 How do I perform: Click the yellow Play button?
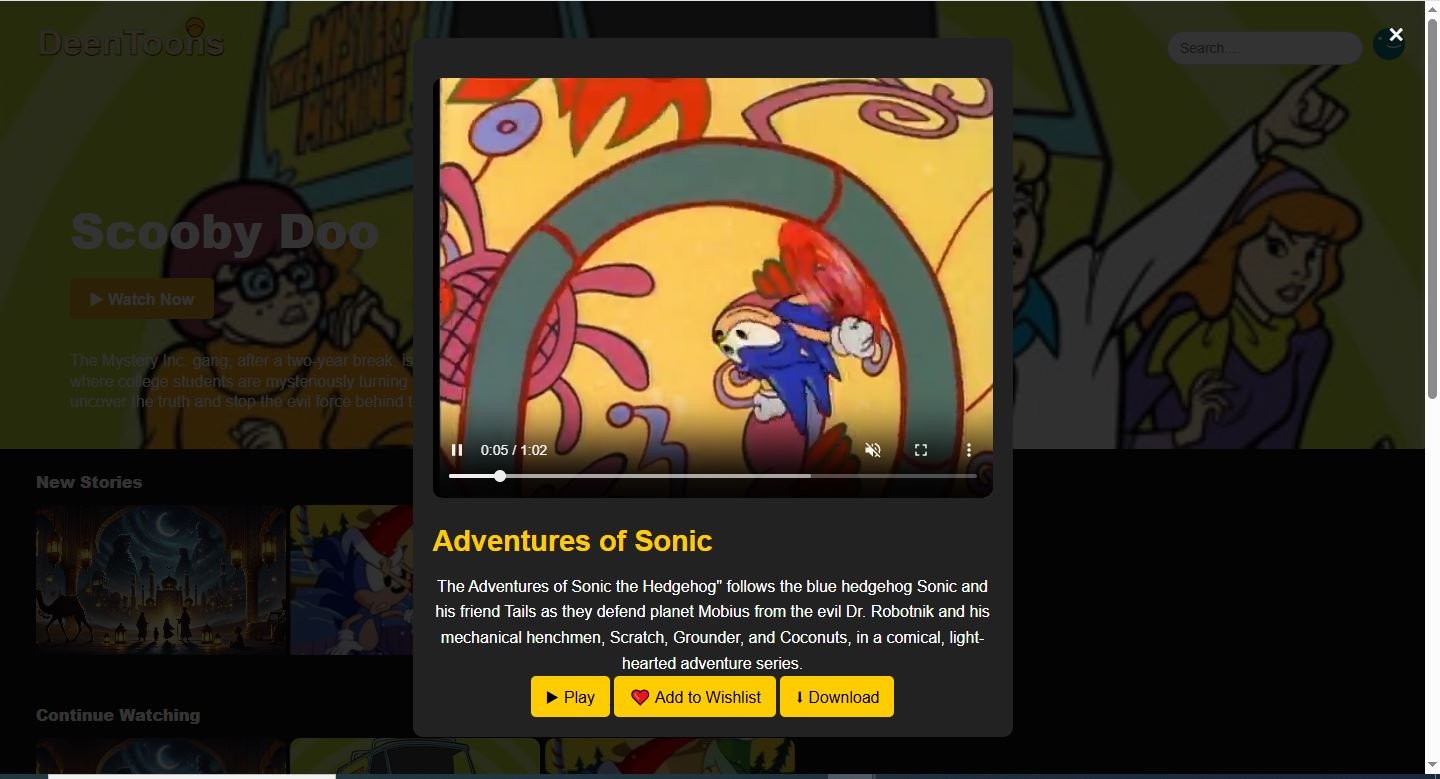click(570, 697)
